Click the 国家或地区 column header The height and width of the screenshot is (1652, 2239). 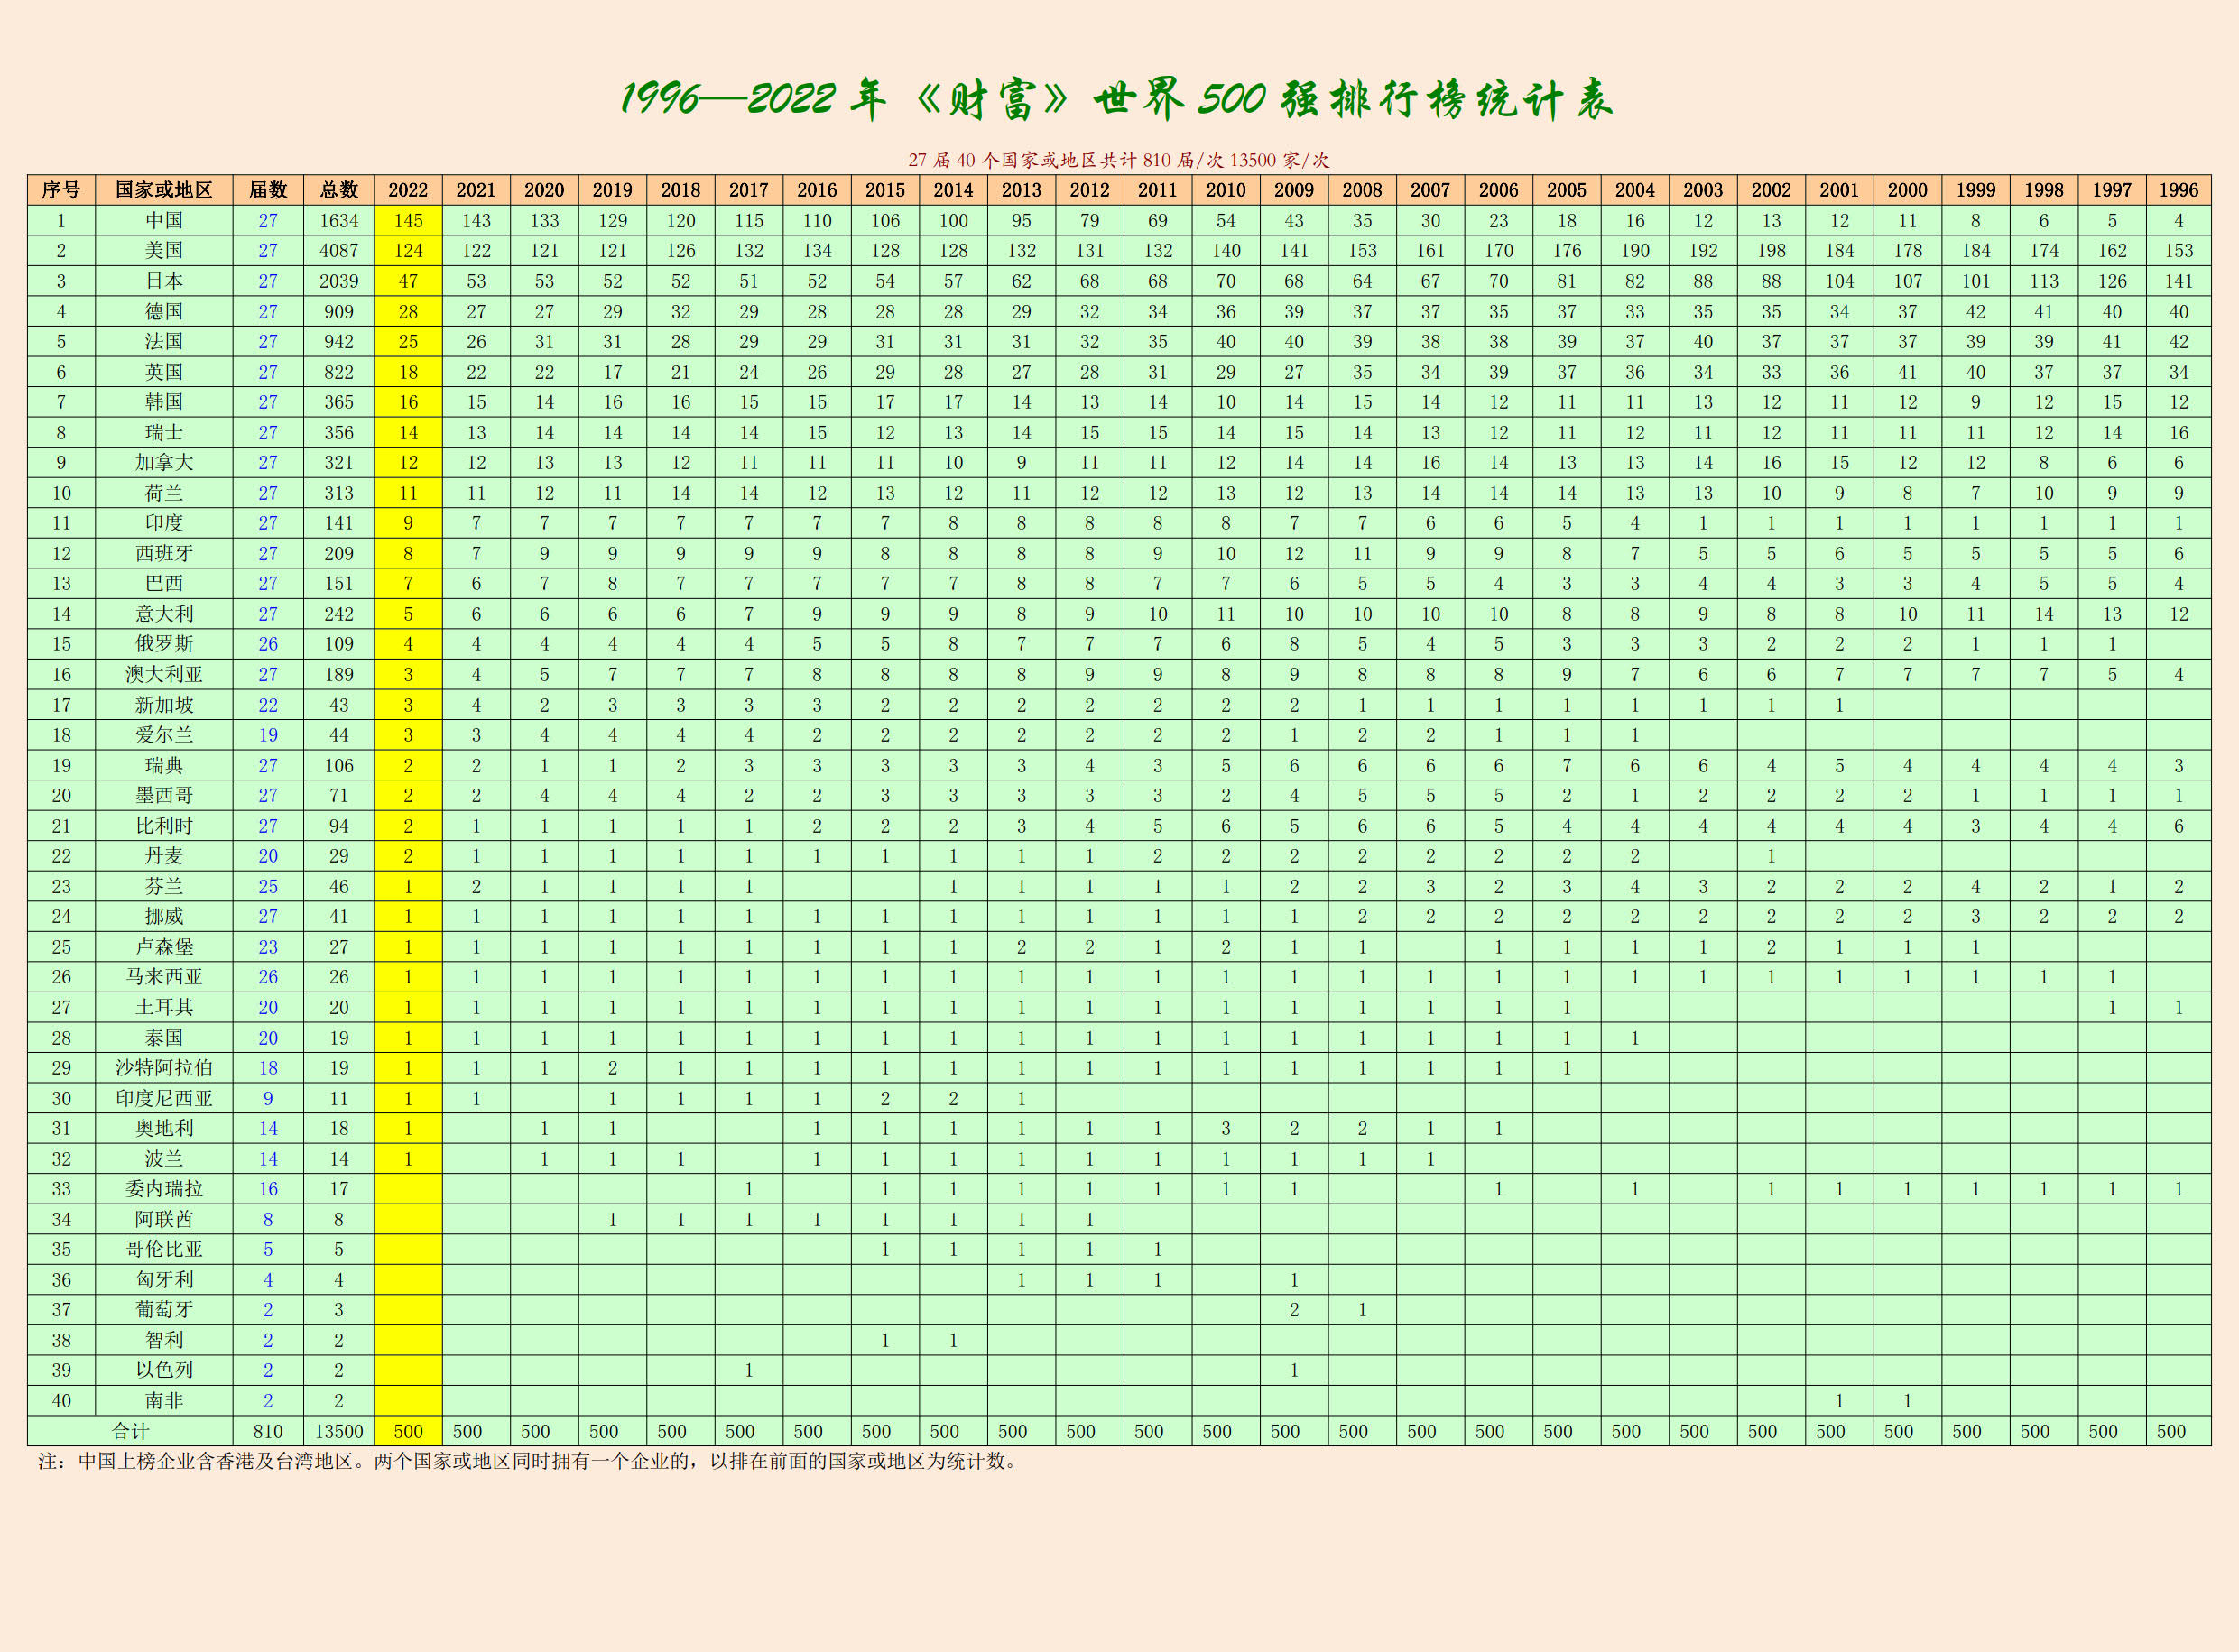[x=164, y=190]
